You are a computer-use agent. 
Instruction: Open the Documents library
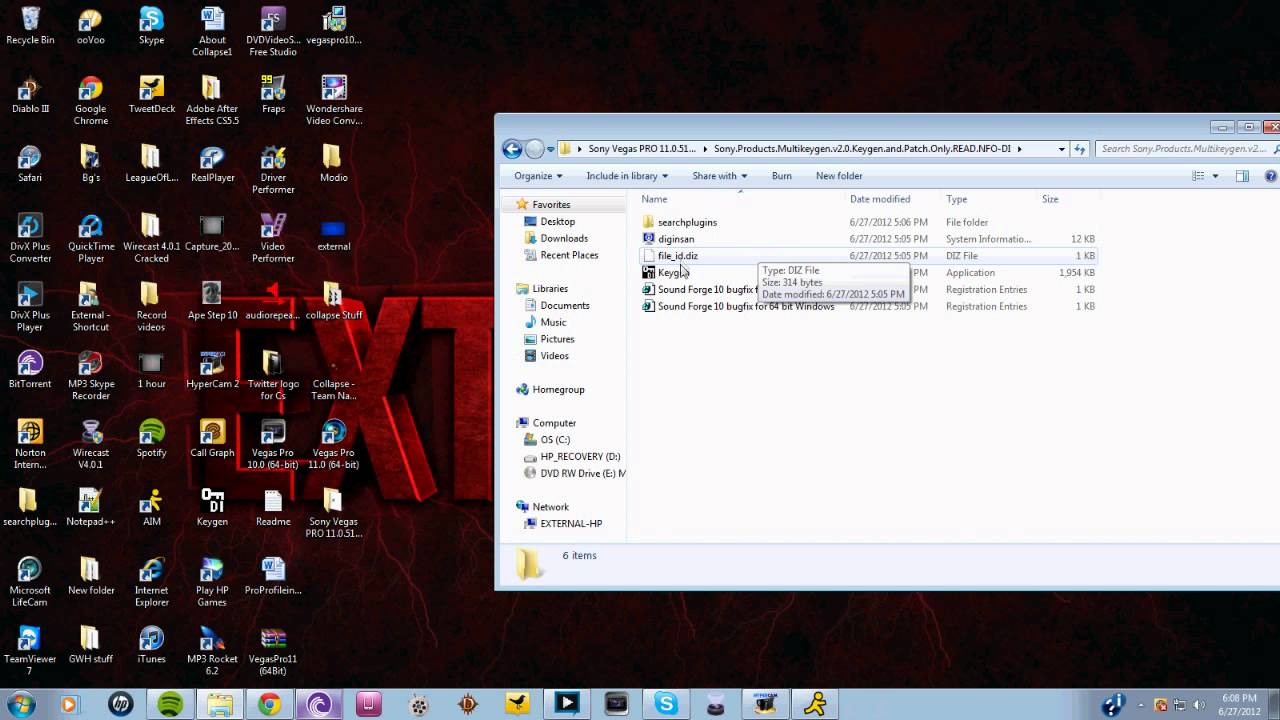(x=564, y=305)
